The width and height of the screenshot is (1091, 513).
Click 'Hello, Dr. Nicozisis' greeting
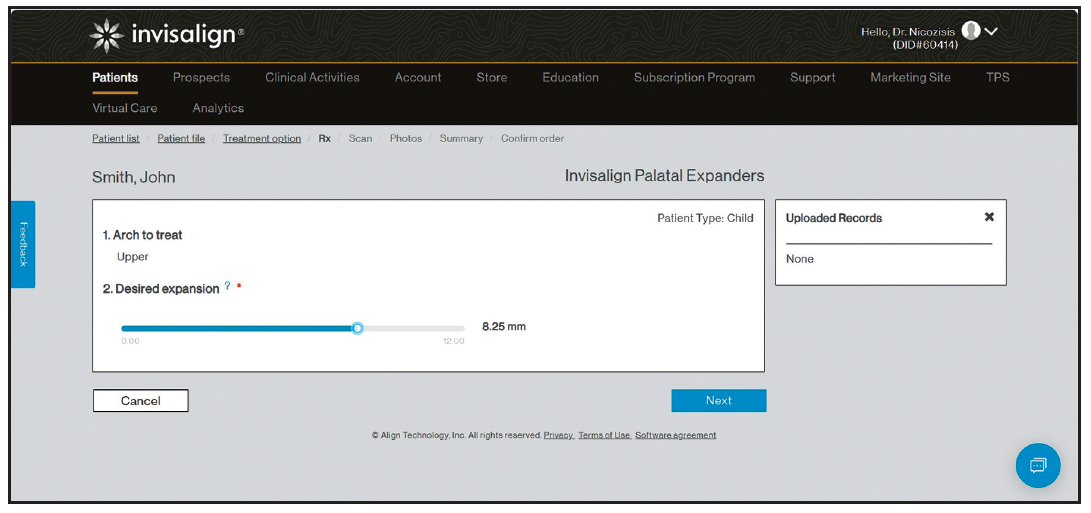[x=908, y=32]
